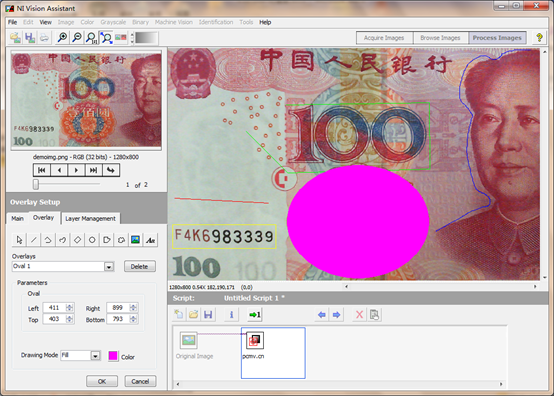Pick the pointer selection tool
Screen dimensions: 554x396
(19, 240)
